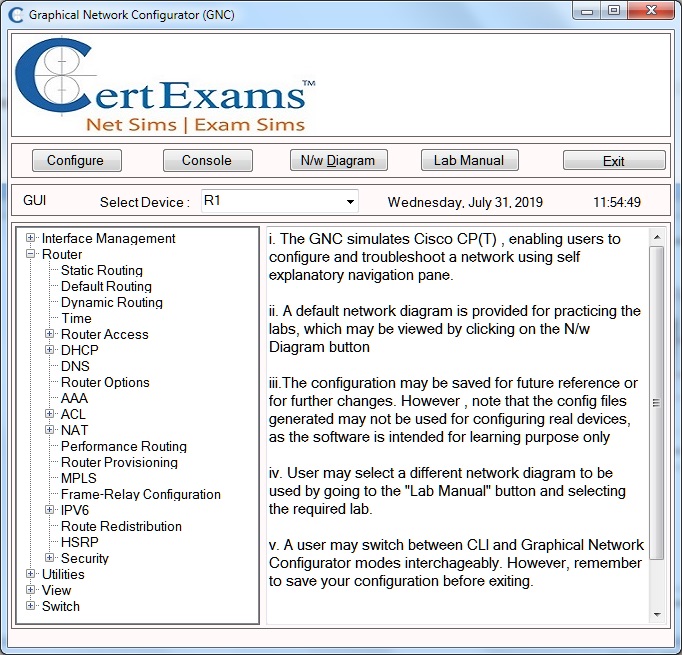Screen dimensions: 682x655
Task: Select the HSRP tree item
Action: pos(80,542)
